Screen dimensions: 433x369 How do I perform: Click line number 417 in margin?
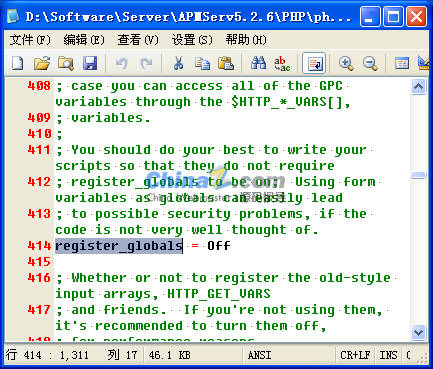pyautogui.click(x=39, y=310)
